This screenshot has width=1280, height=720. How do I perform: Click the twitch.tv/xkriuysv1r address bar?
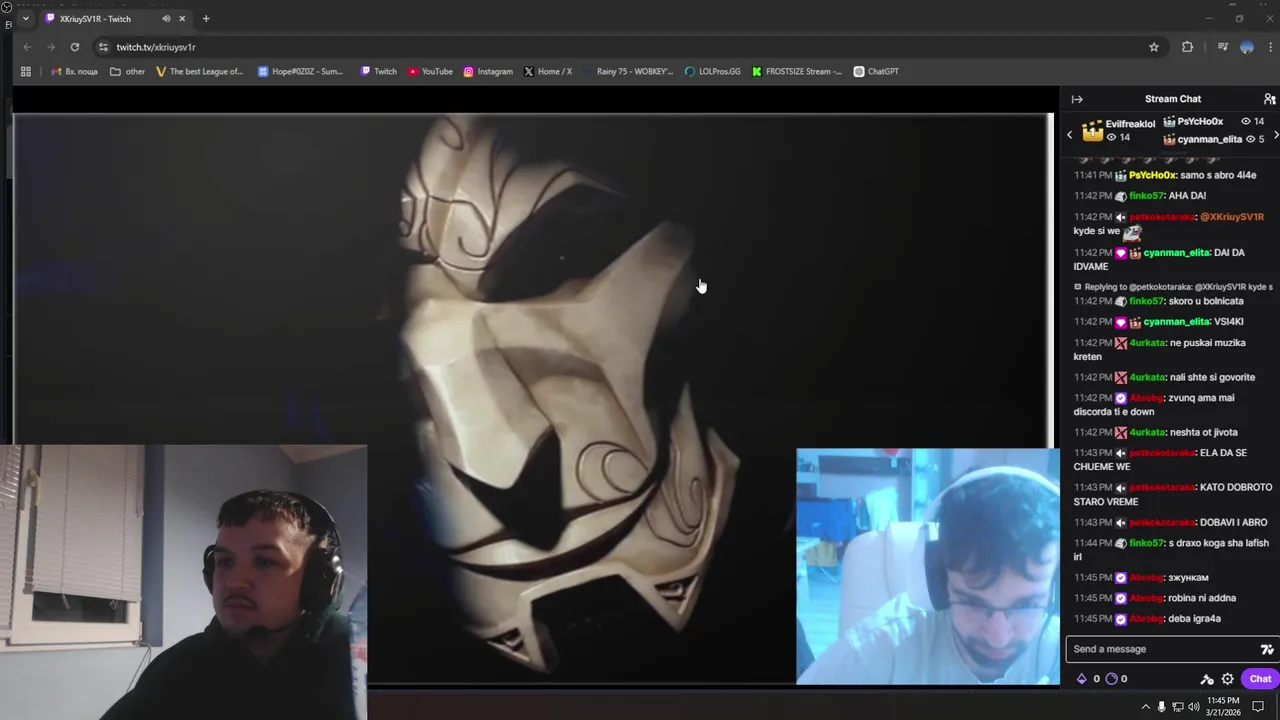630,47
